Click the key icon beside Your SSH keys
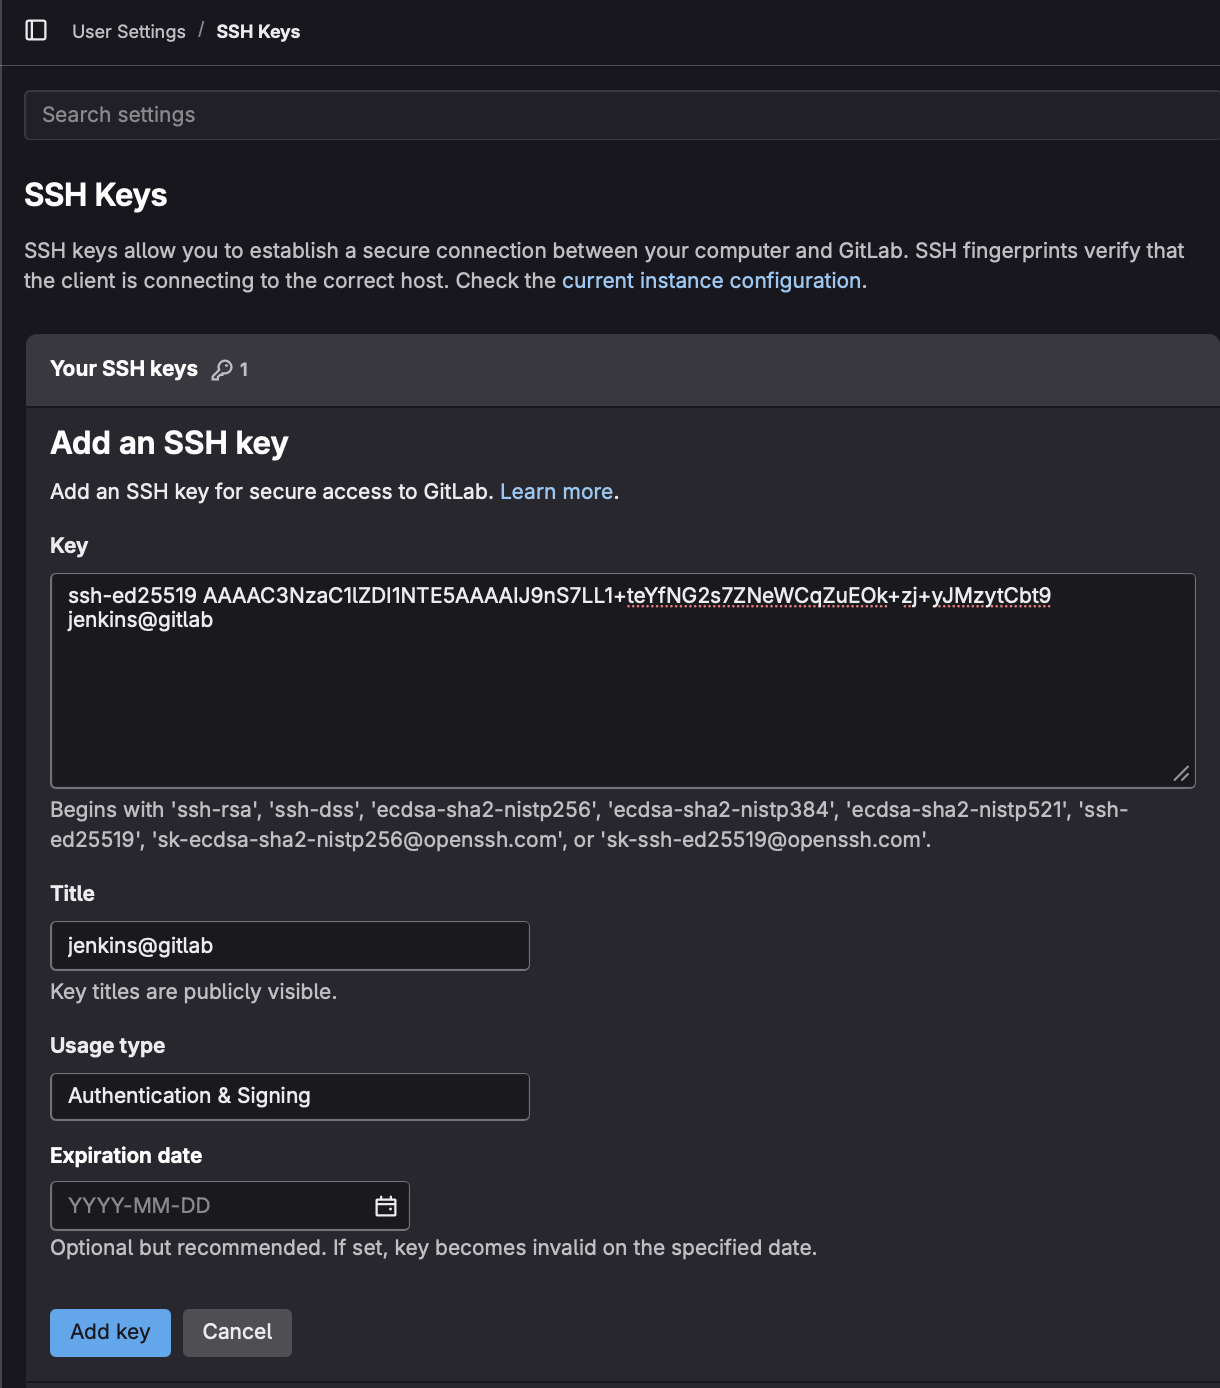 pyautogui.click(x=222, y=370)
